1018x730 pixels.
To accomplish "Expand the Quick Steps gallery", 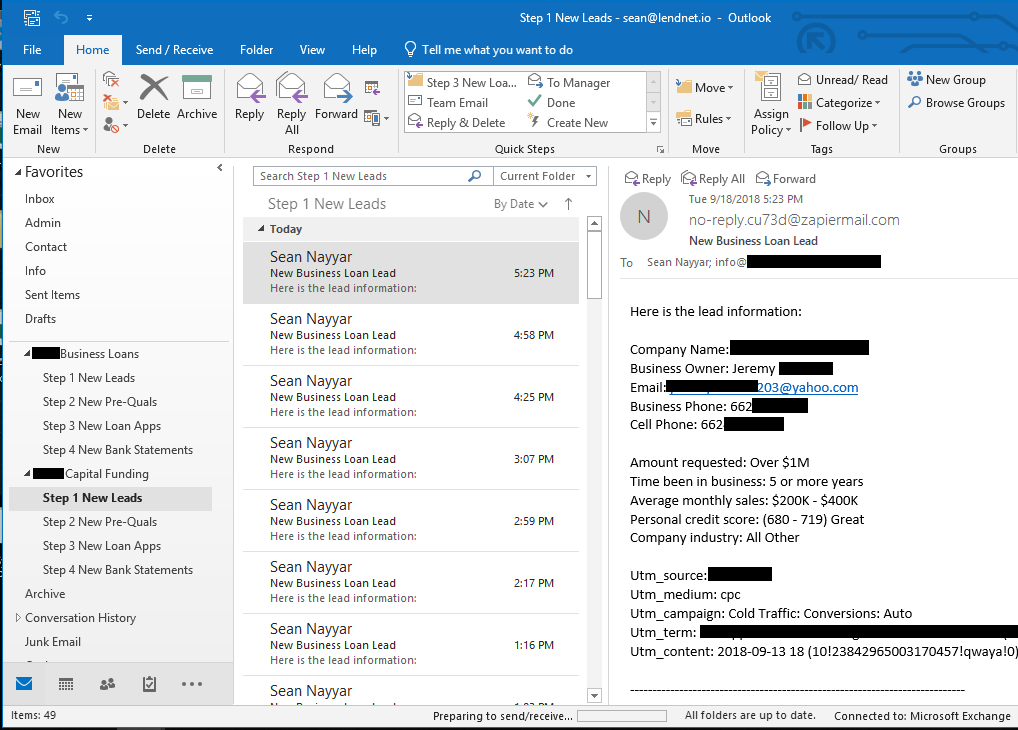I will [654, 122].
